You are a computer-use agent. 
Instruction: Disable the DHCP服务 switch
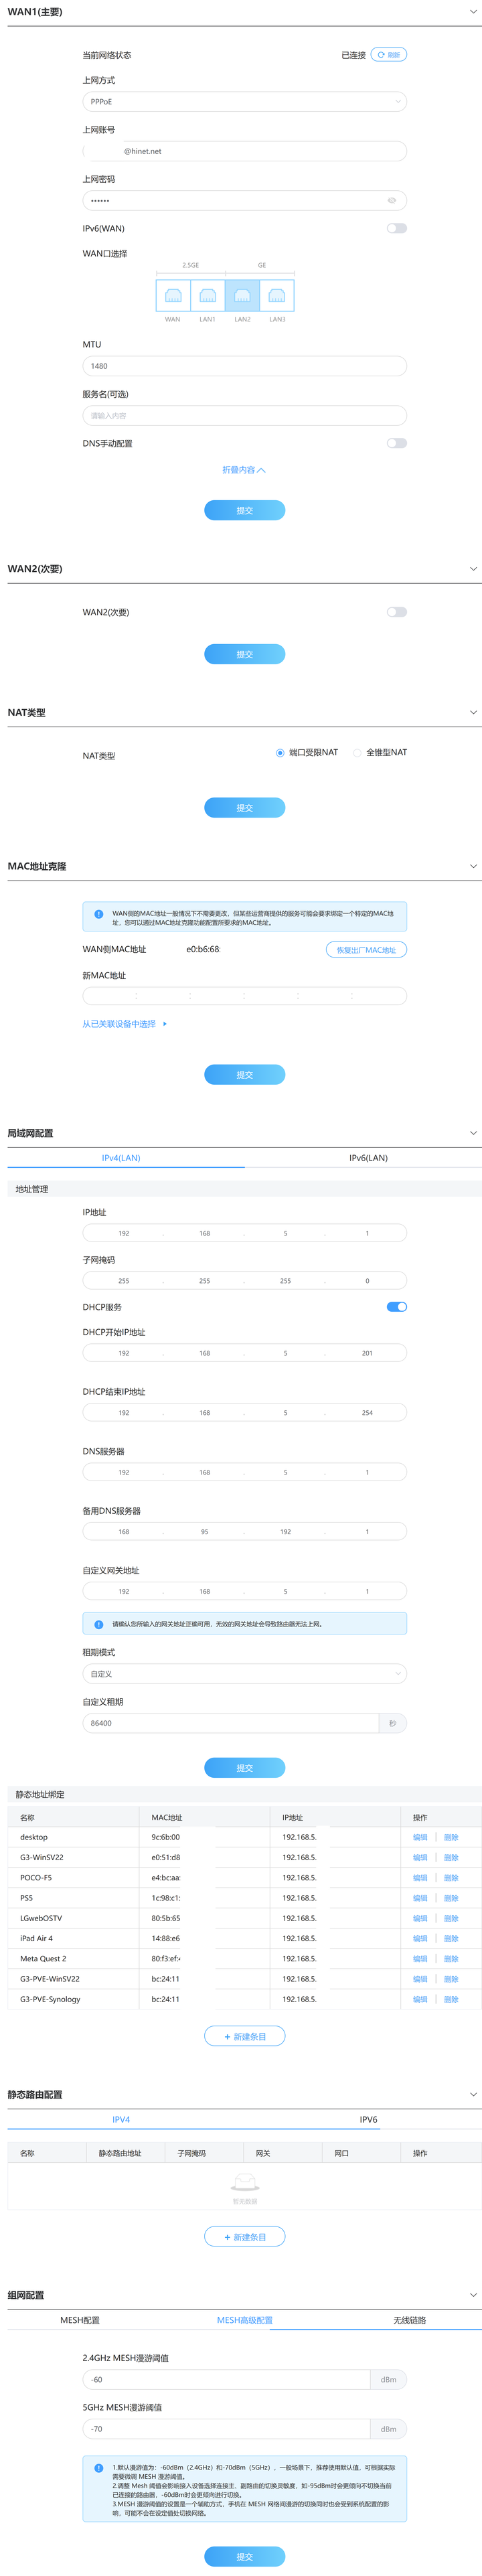click(397, 1307)
